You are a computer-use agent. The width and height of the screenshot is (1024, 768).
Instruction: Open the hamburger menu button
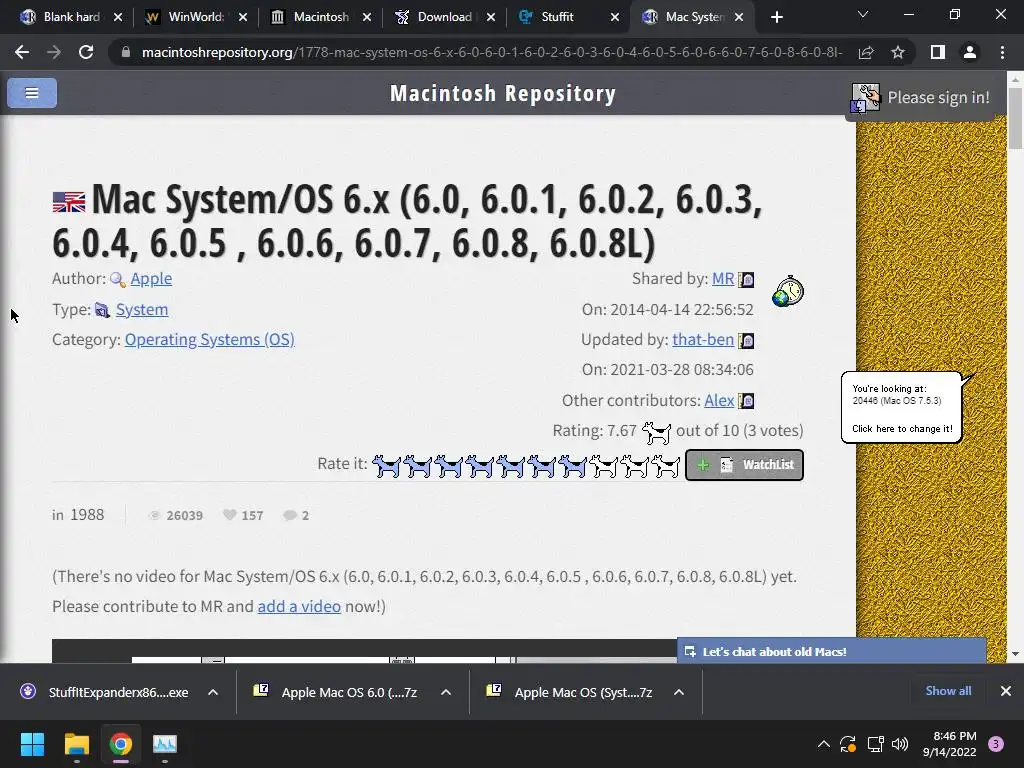click(x=32, y=93)
